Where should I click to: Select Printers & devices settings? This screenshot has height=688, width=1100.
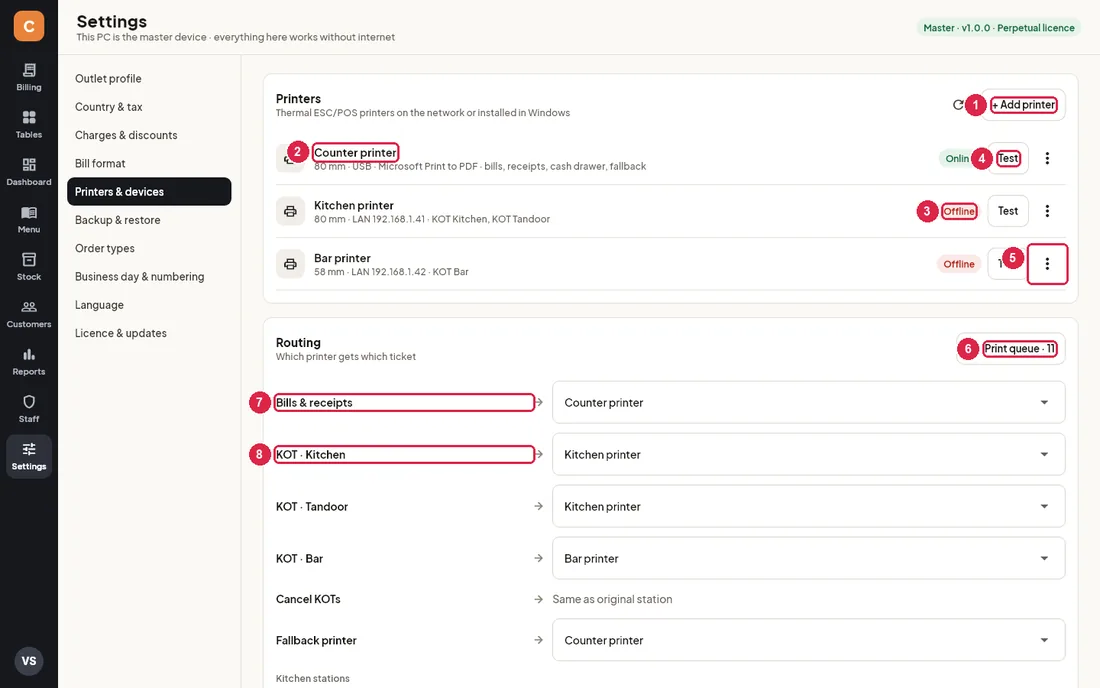point(149,191)
